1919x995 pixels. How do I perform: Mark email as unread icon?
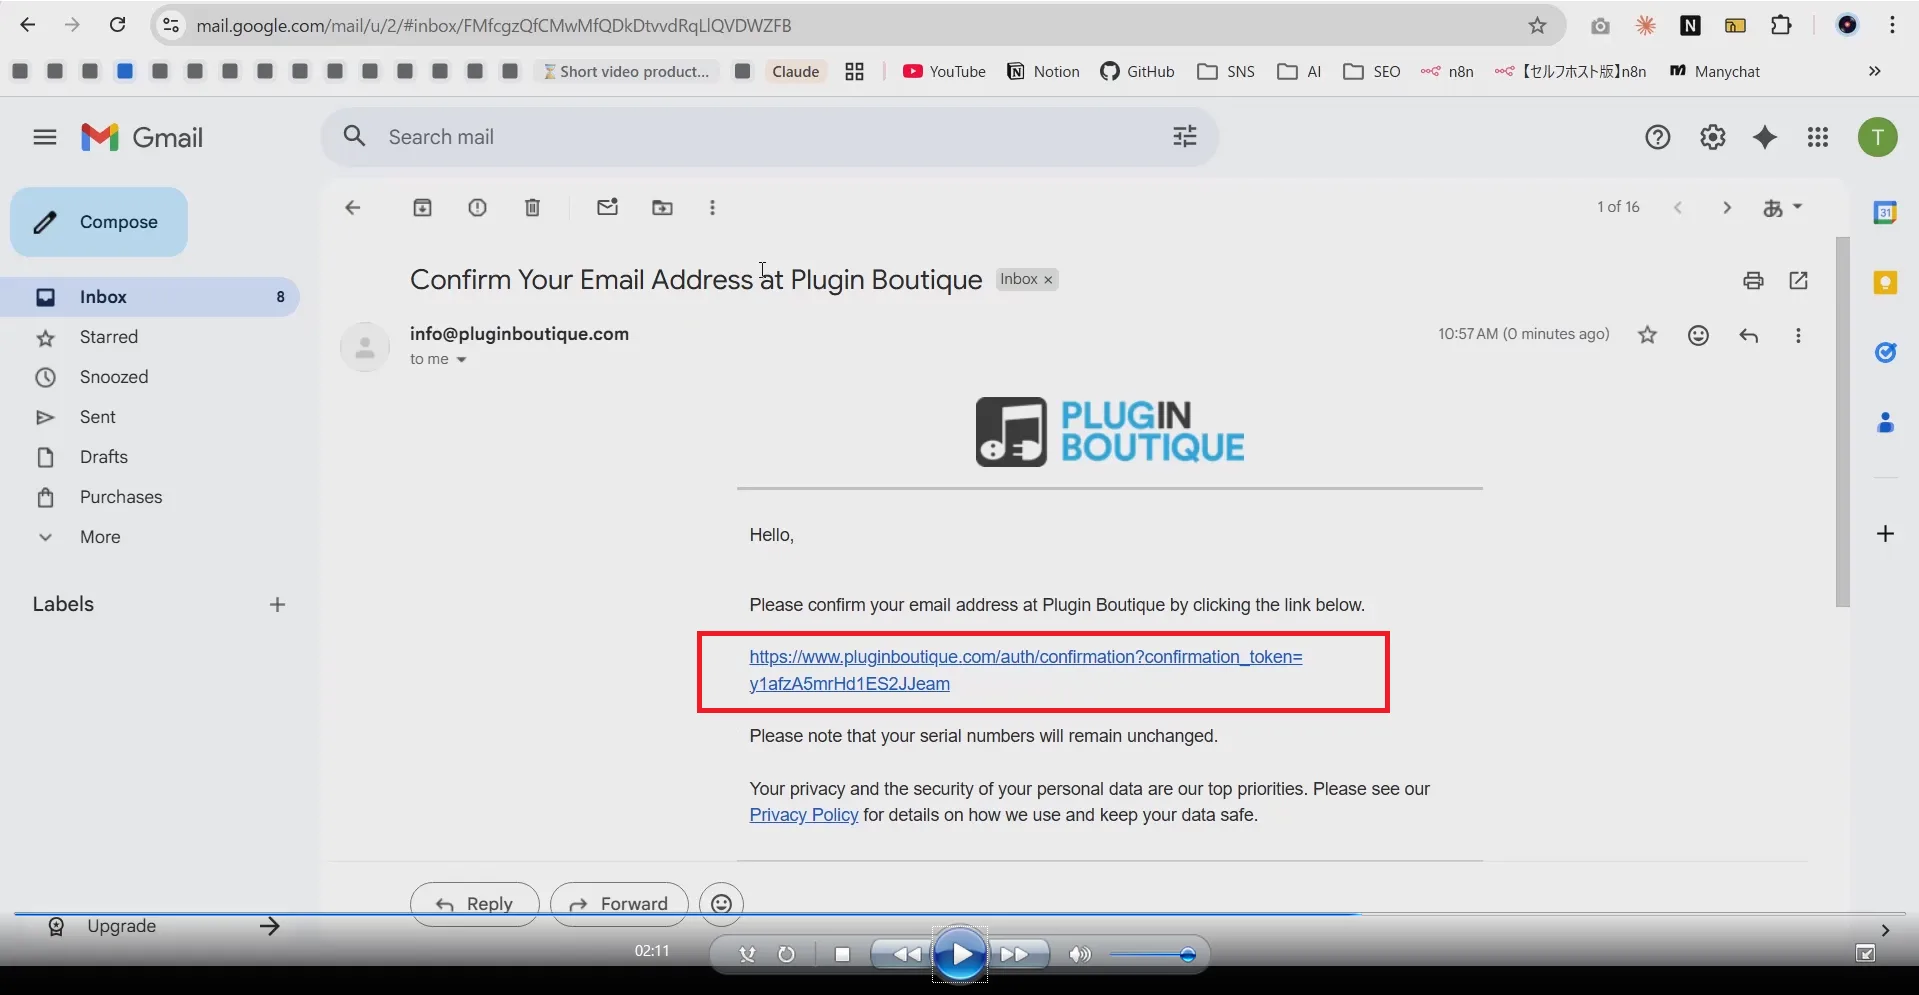607,208
